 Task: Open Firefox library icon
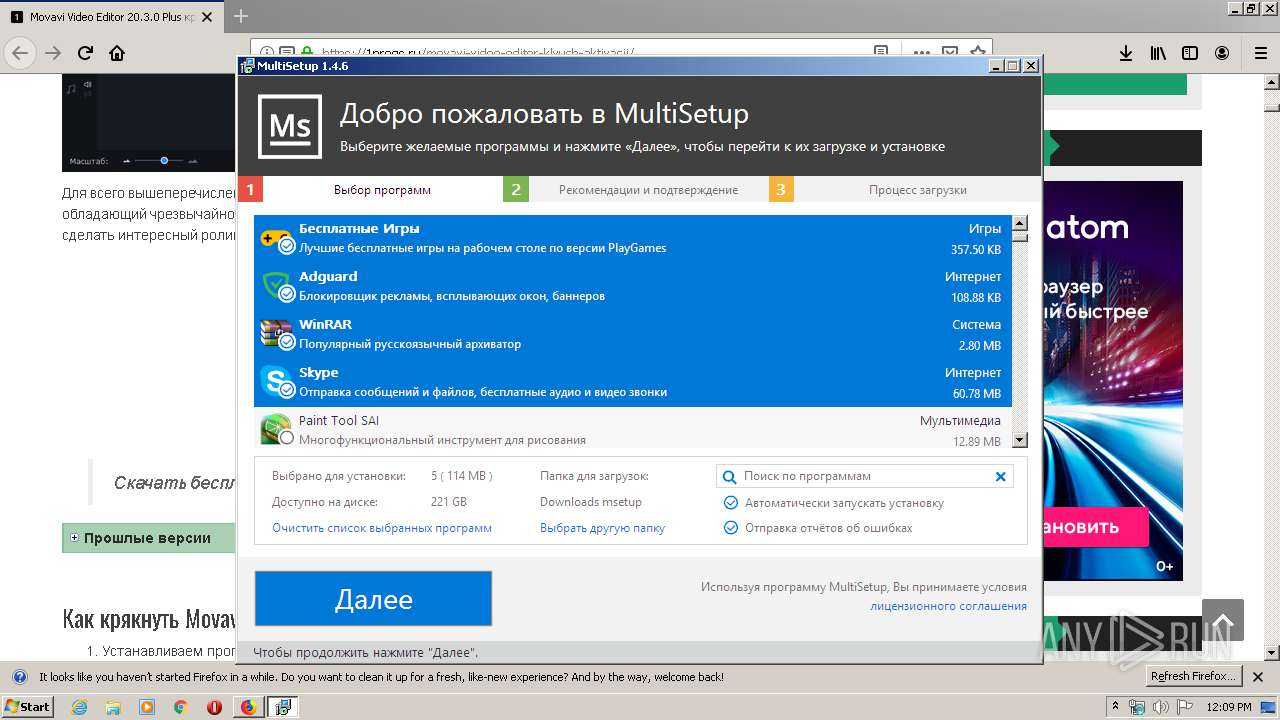1158,53
